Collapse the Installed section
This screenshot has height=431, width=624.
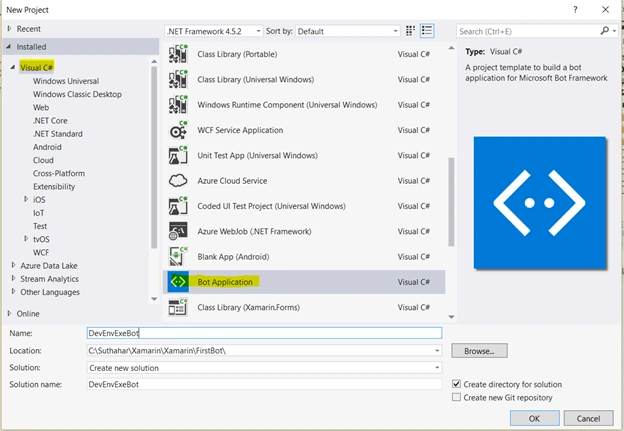9,47
